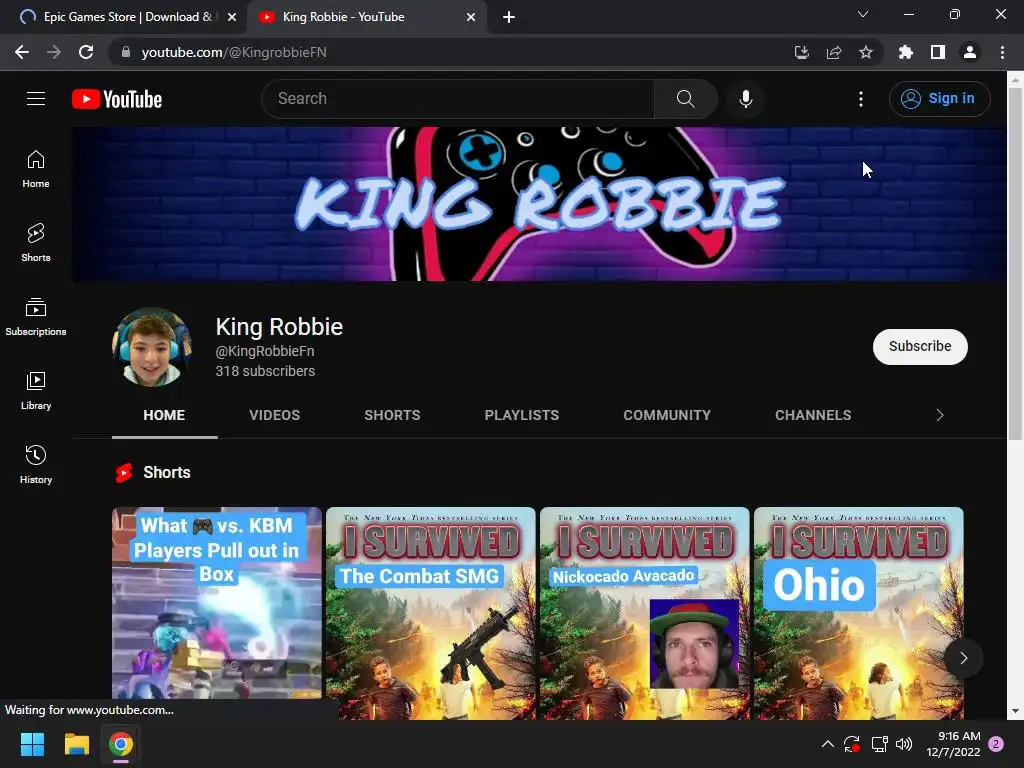Open the COMMUNITY channel tab
Screen dimensions: 1024x768
tap(666, 415)
